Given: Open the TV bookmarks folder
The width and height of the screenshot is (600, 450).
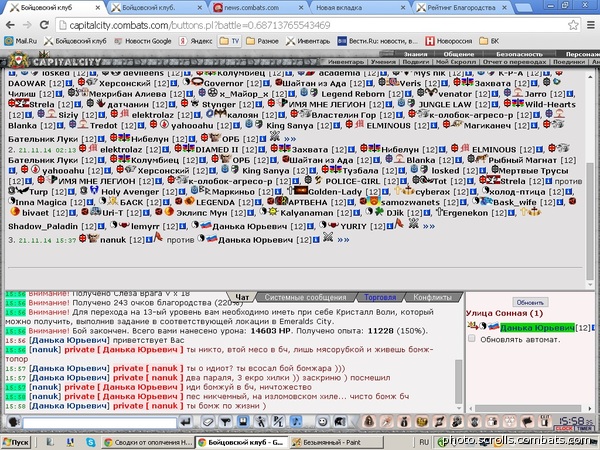Looking at the screenshot, I should 230,41.
